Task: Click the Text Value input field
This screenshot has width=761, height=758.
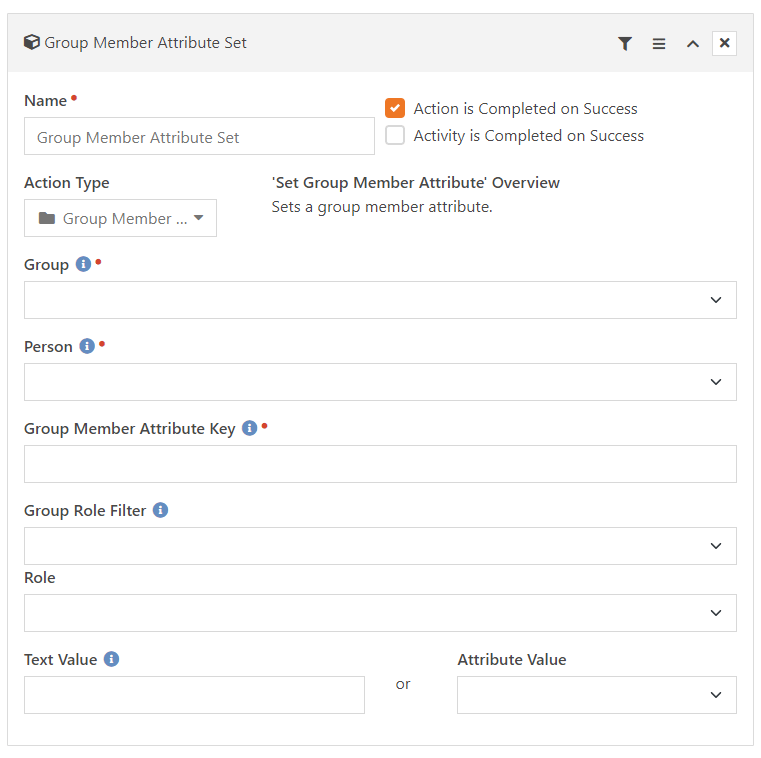Action: [x=195, y=695]
